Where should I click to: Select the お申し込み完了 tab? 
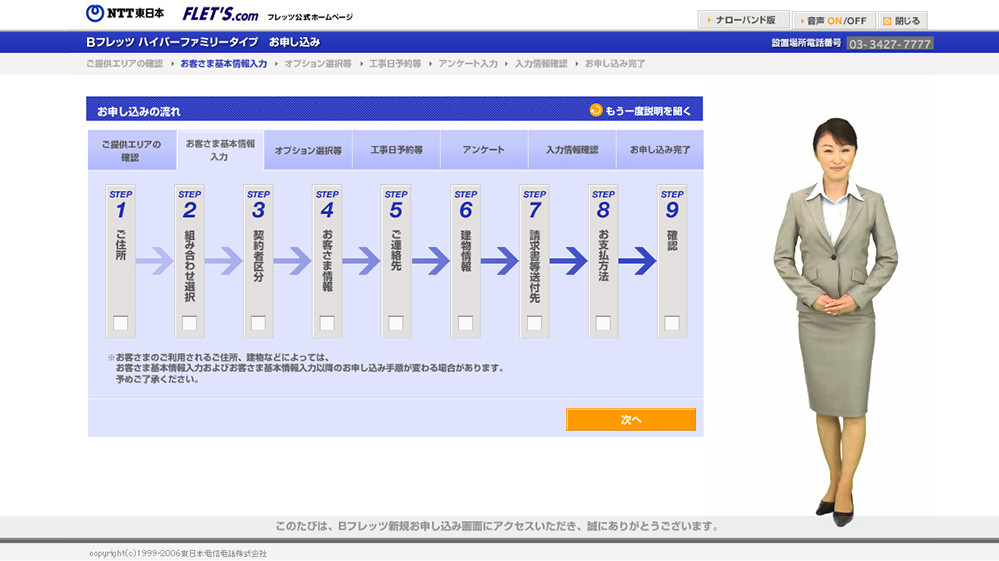[660, 150]
